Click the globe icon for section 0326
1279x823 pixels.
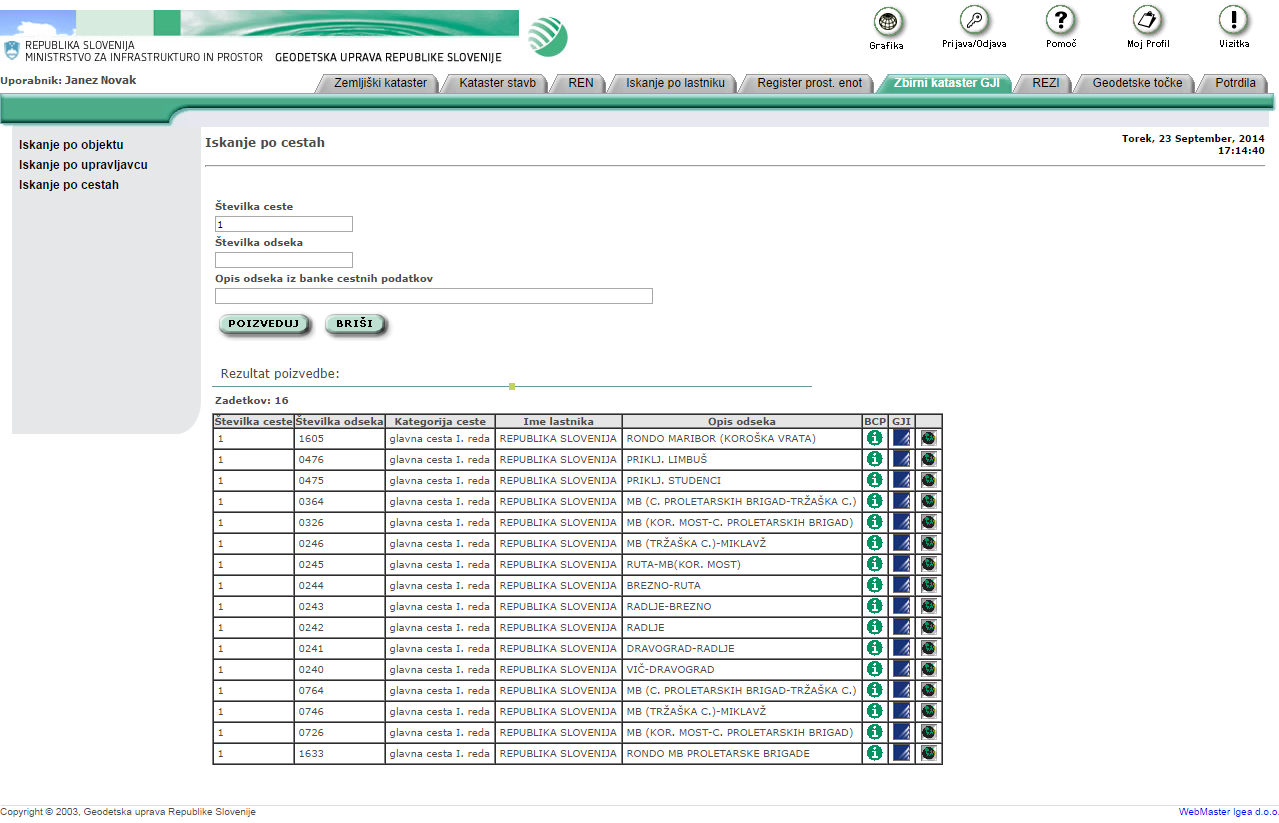[x=929, y=522]
